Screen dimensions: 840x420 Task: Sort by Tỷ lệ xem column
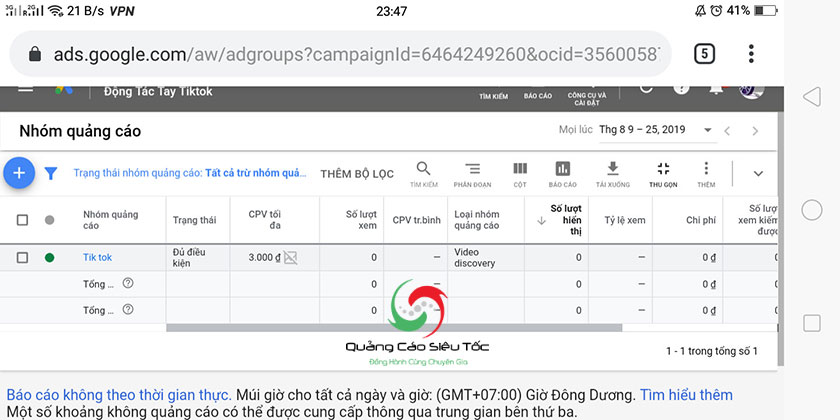(625, 220)
